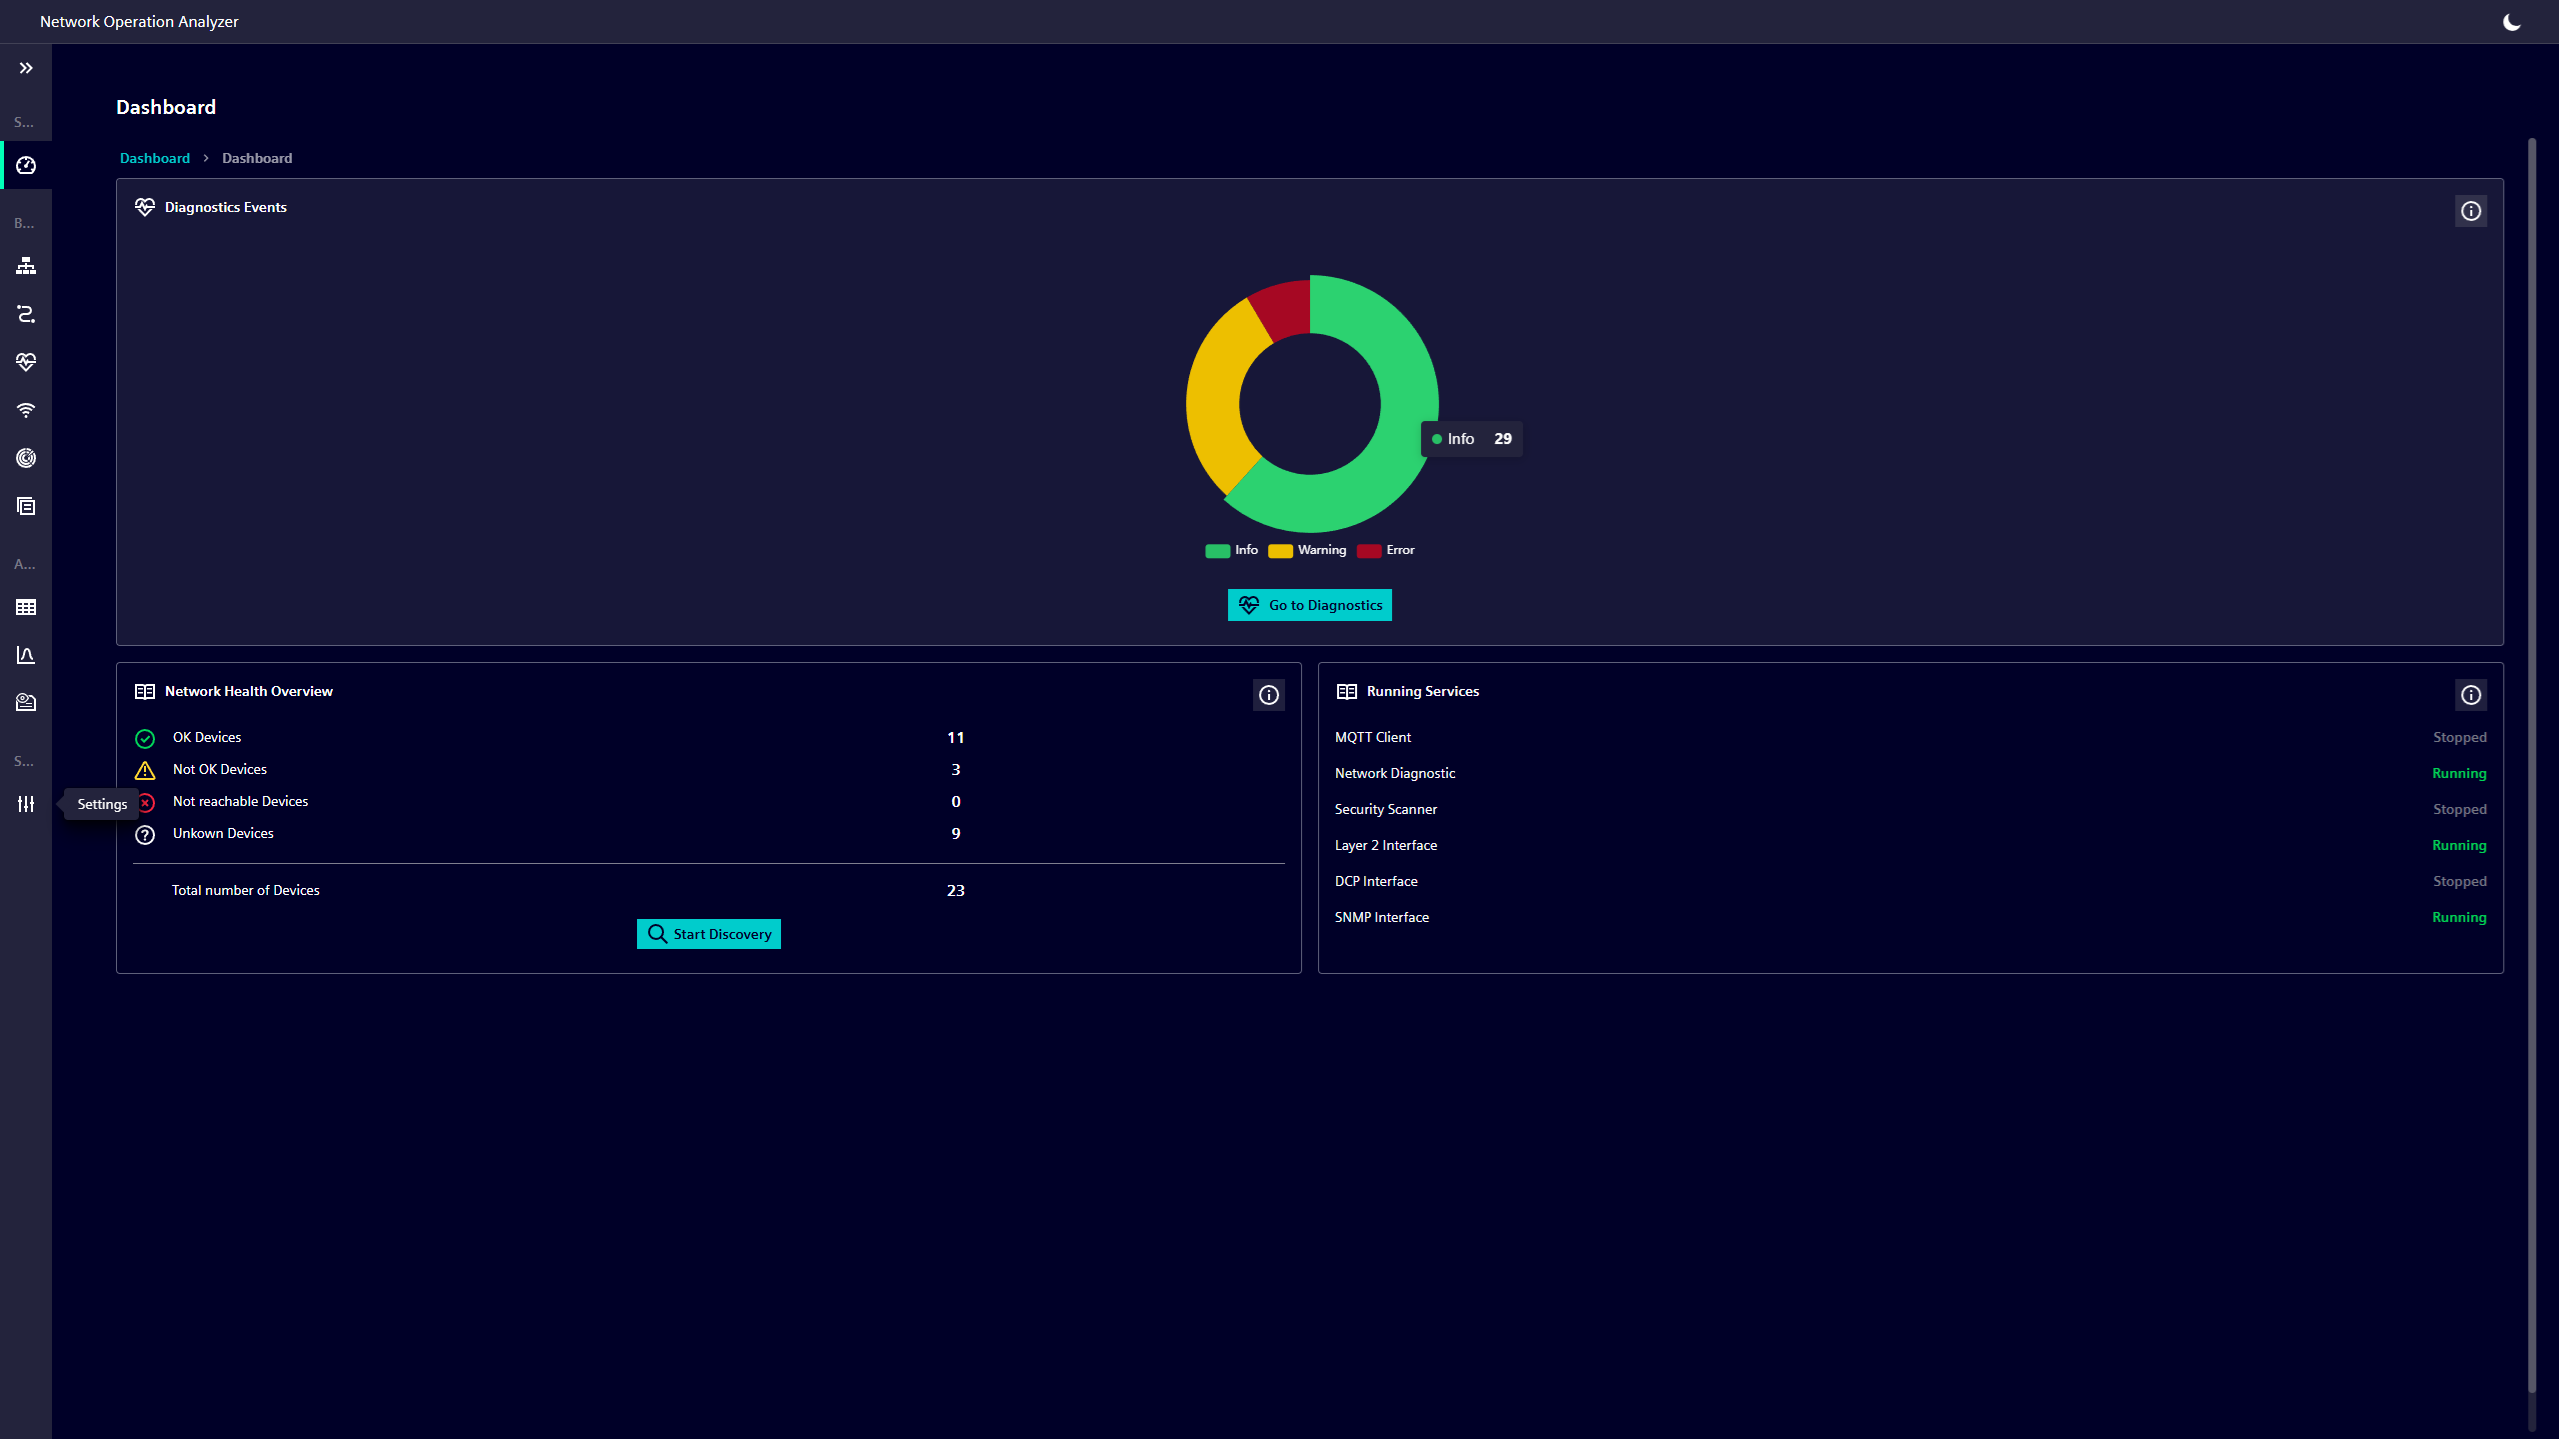This screenshot has height=1439, width=2559.
Task: Click Start Discovery button
Action: pyautogui.click(x=708, y=934)
